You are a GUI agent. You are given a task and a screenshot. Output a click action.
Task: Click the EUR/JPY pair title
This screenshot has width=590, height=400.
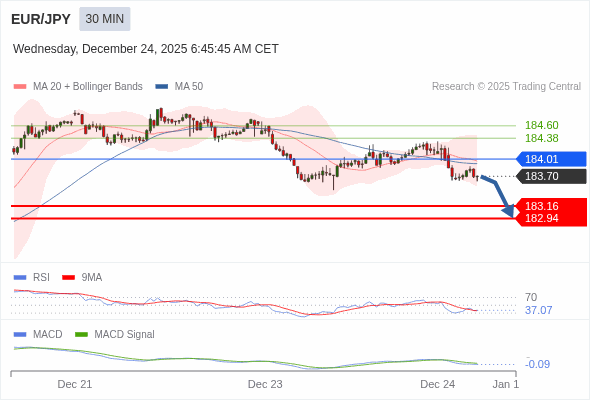point(41,19)
